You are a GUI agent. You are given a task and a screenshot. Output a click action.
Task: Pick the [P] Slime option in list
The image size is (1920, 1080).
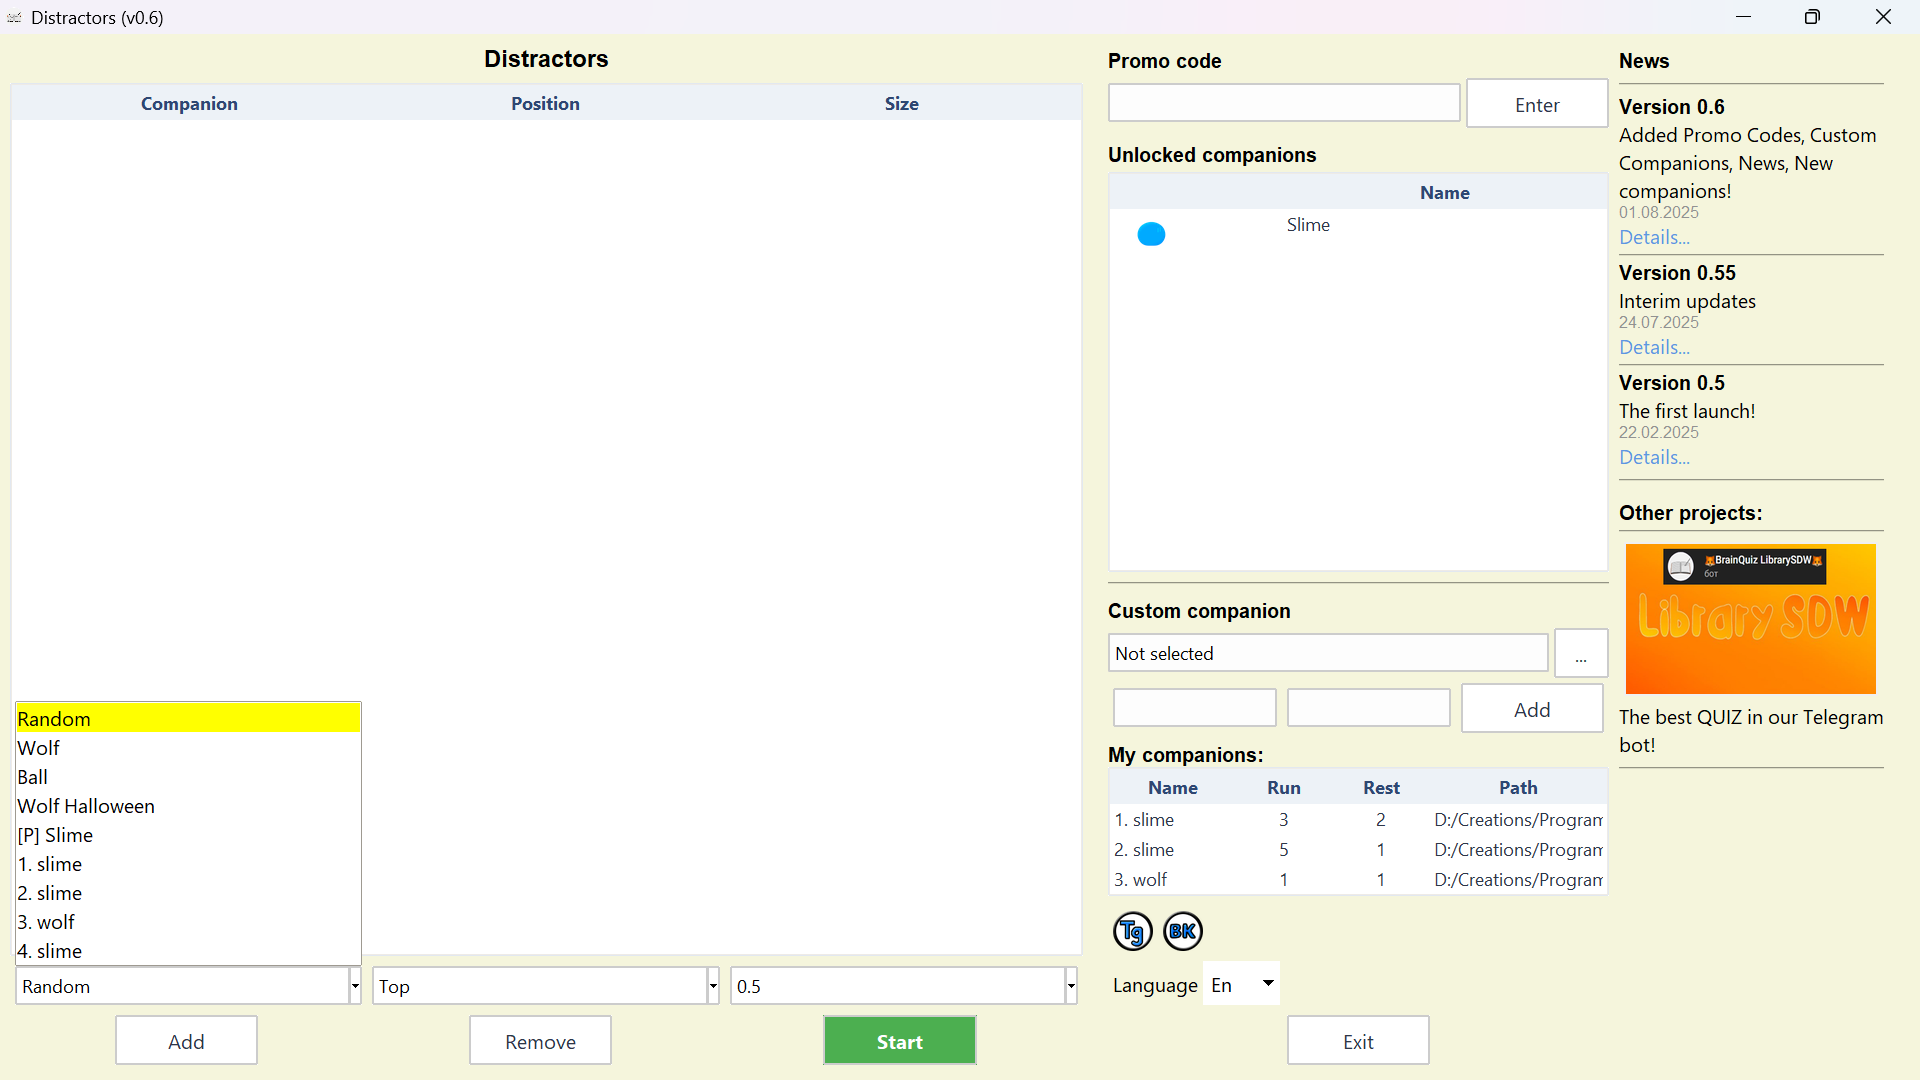[55, 835]
